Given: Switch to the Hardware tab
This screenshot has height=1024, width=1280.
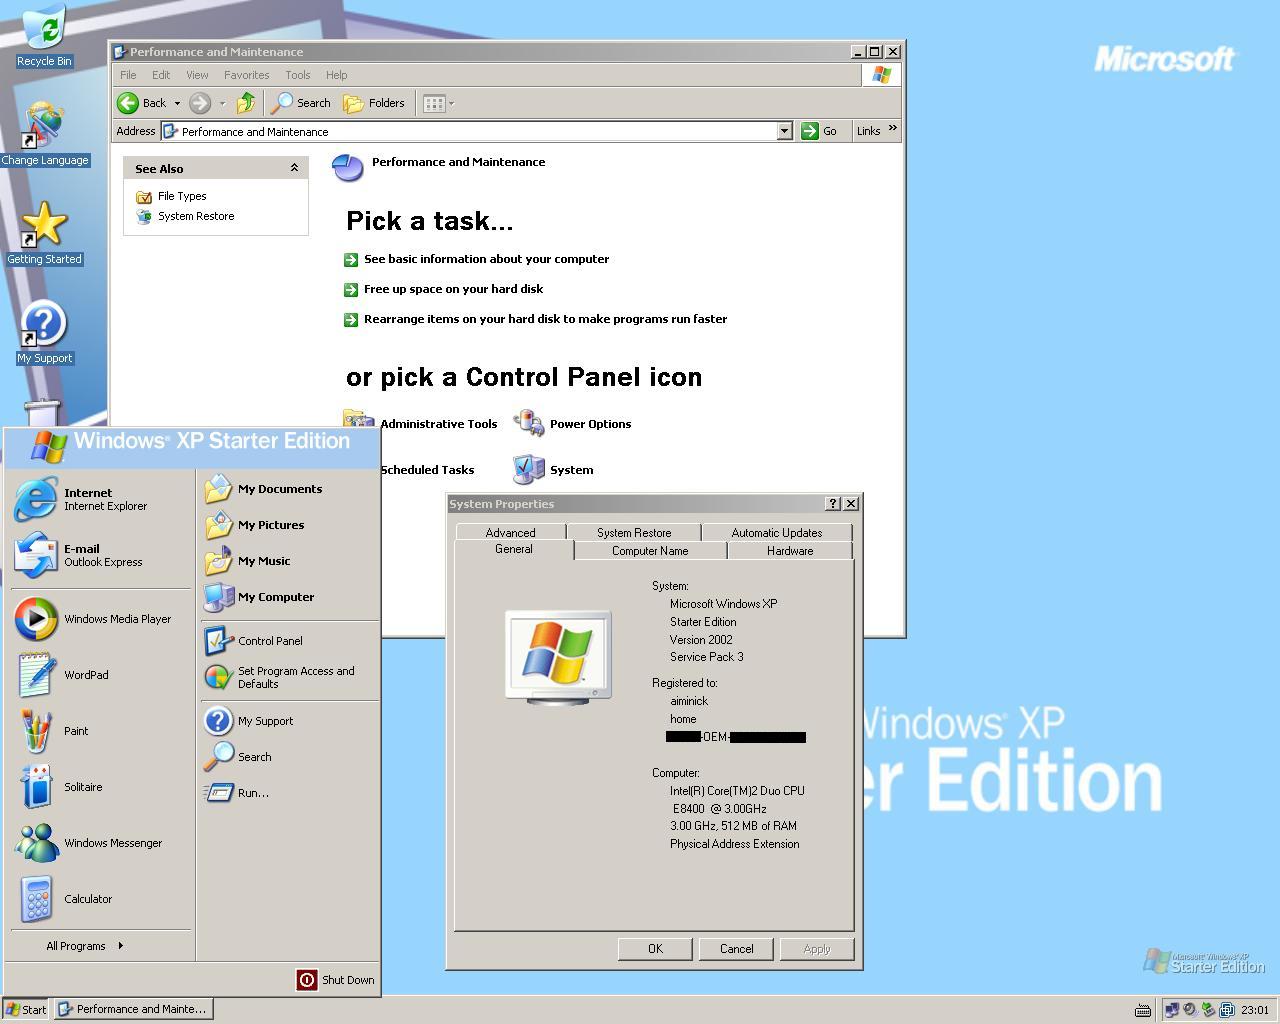Looking at the screenshot, I should click(790, 551).
